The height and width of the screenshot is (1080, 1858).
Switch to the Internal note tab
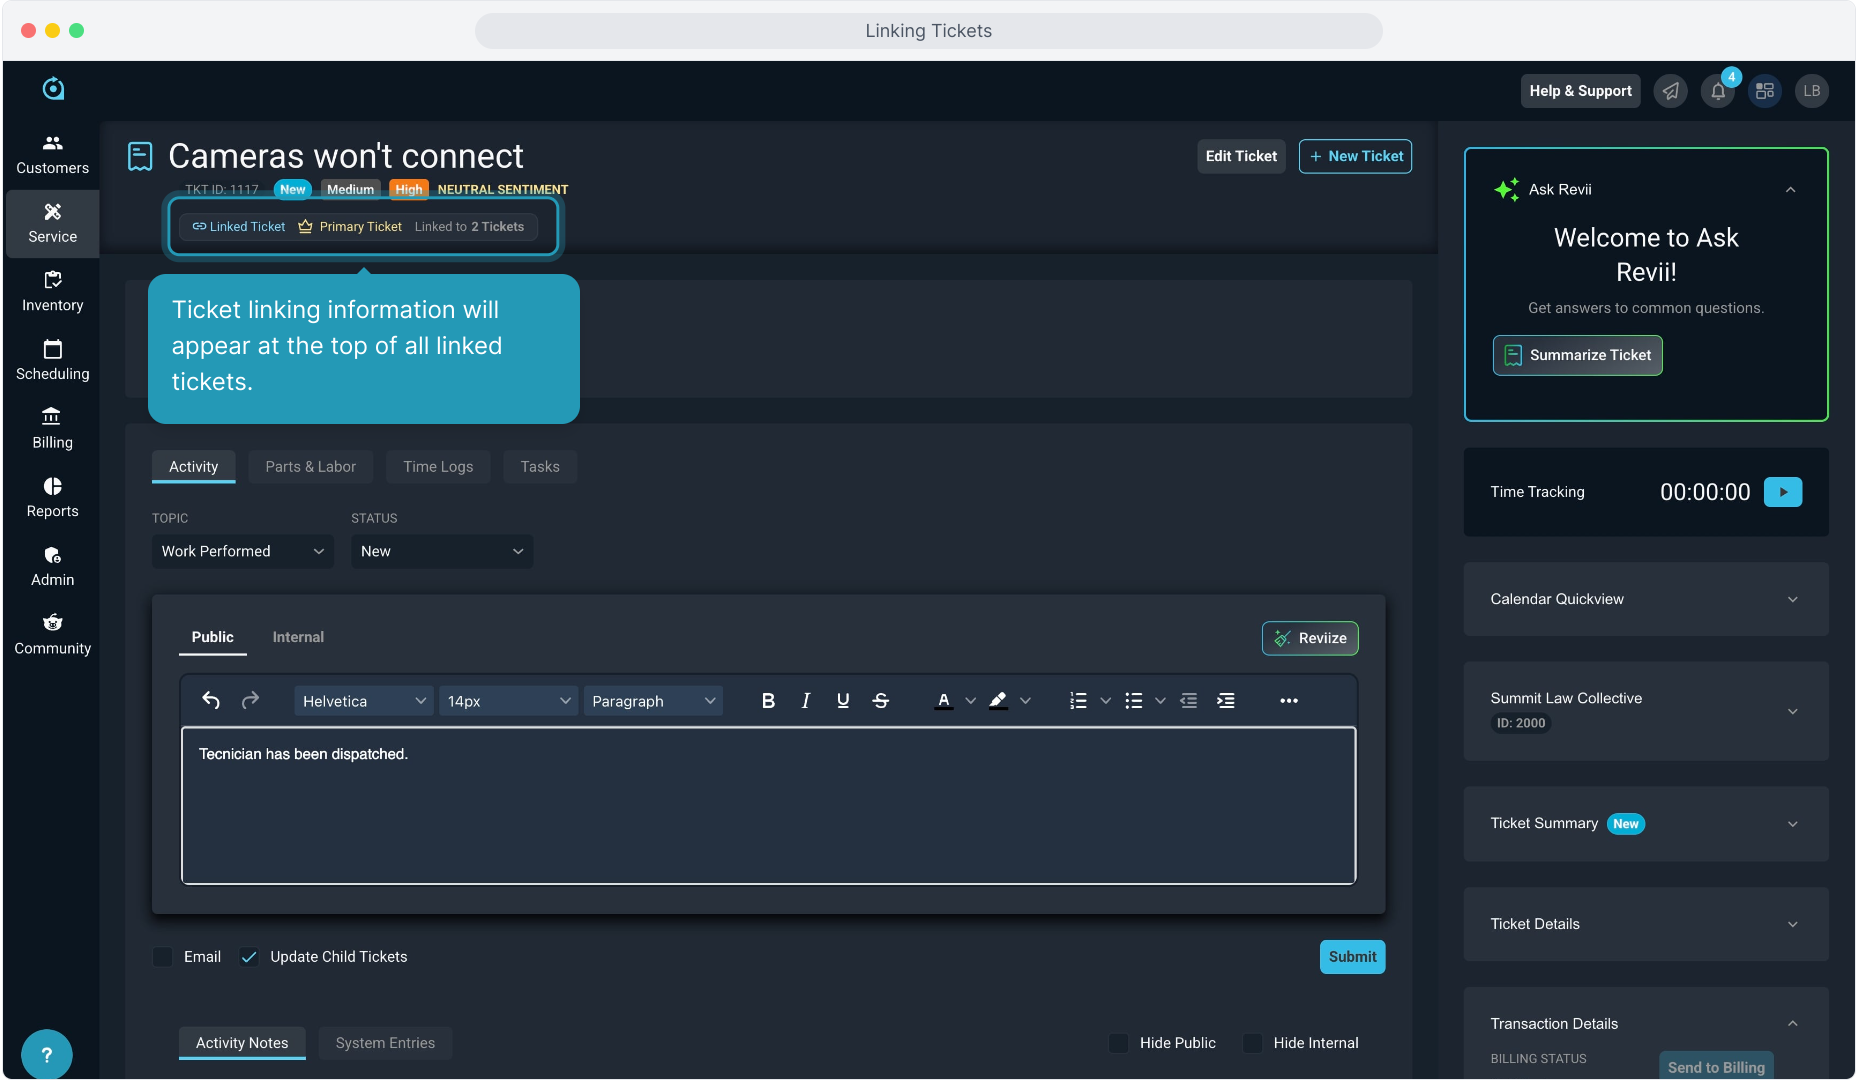coord(298,637)
